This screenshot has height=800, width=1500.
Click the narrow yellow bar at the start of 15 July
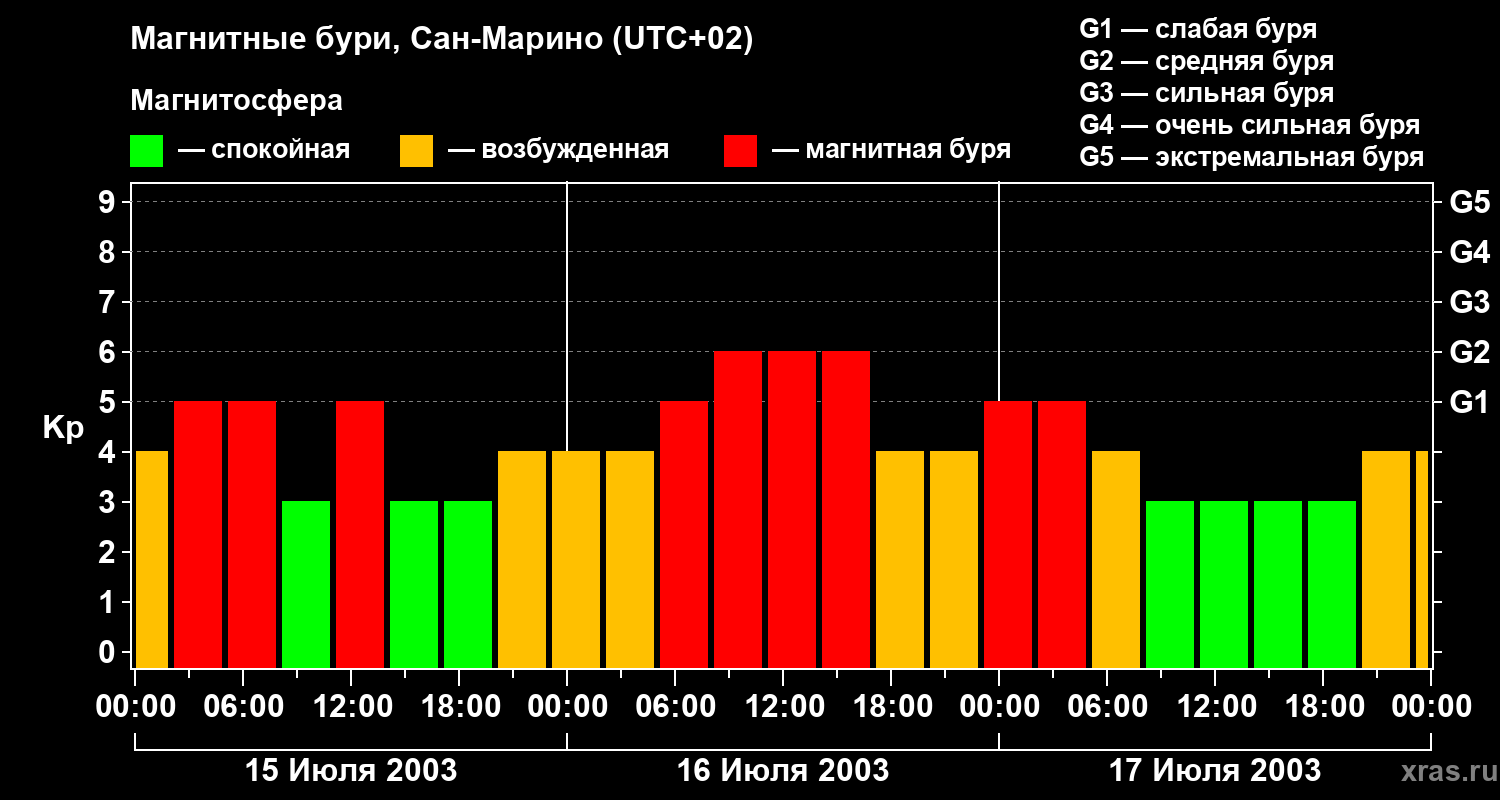click(x=151, y=560)
